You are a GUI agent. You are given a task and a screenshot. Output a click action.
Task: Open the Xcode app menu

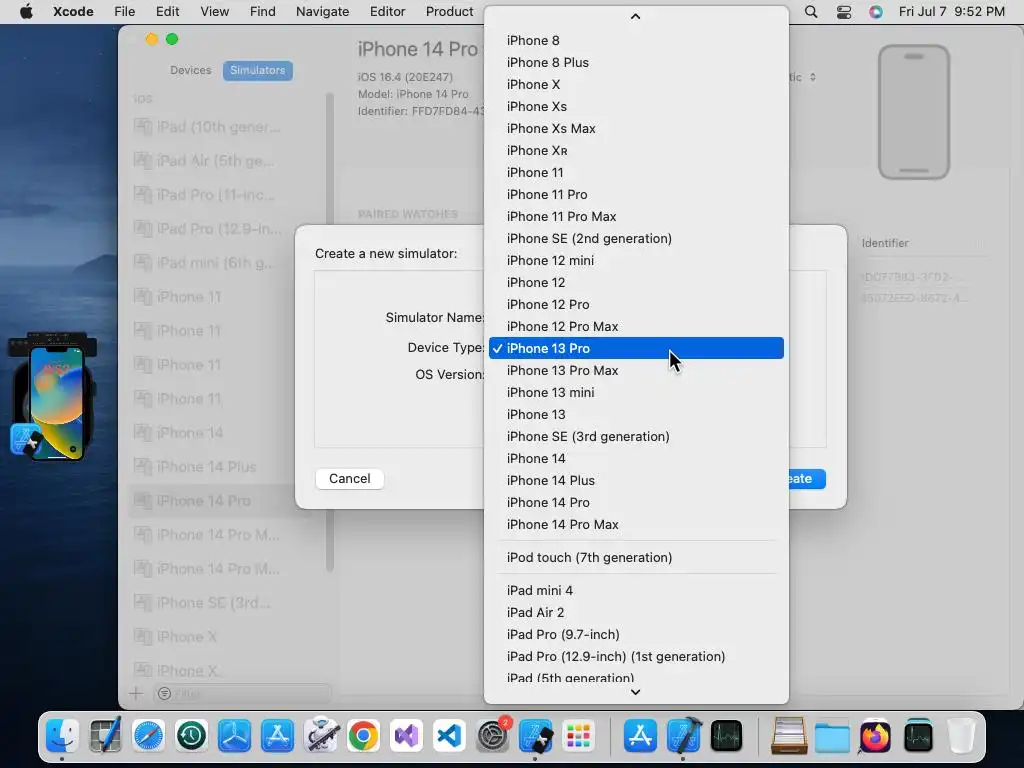(x=73, y=12)
